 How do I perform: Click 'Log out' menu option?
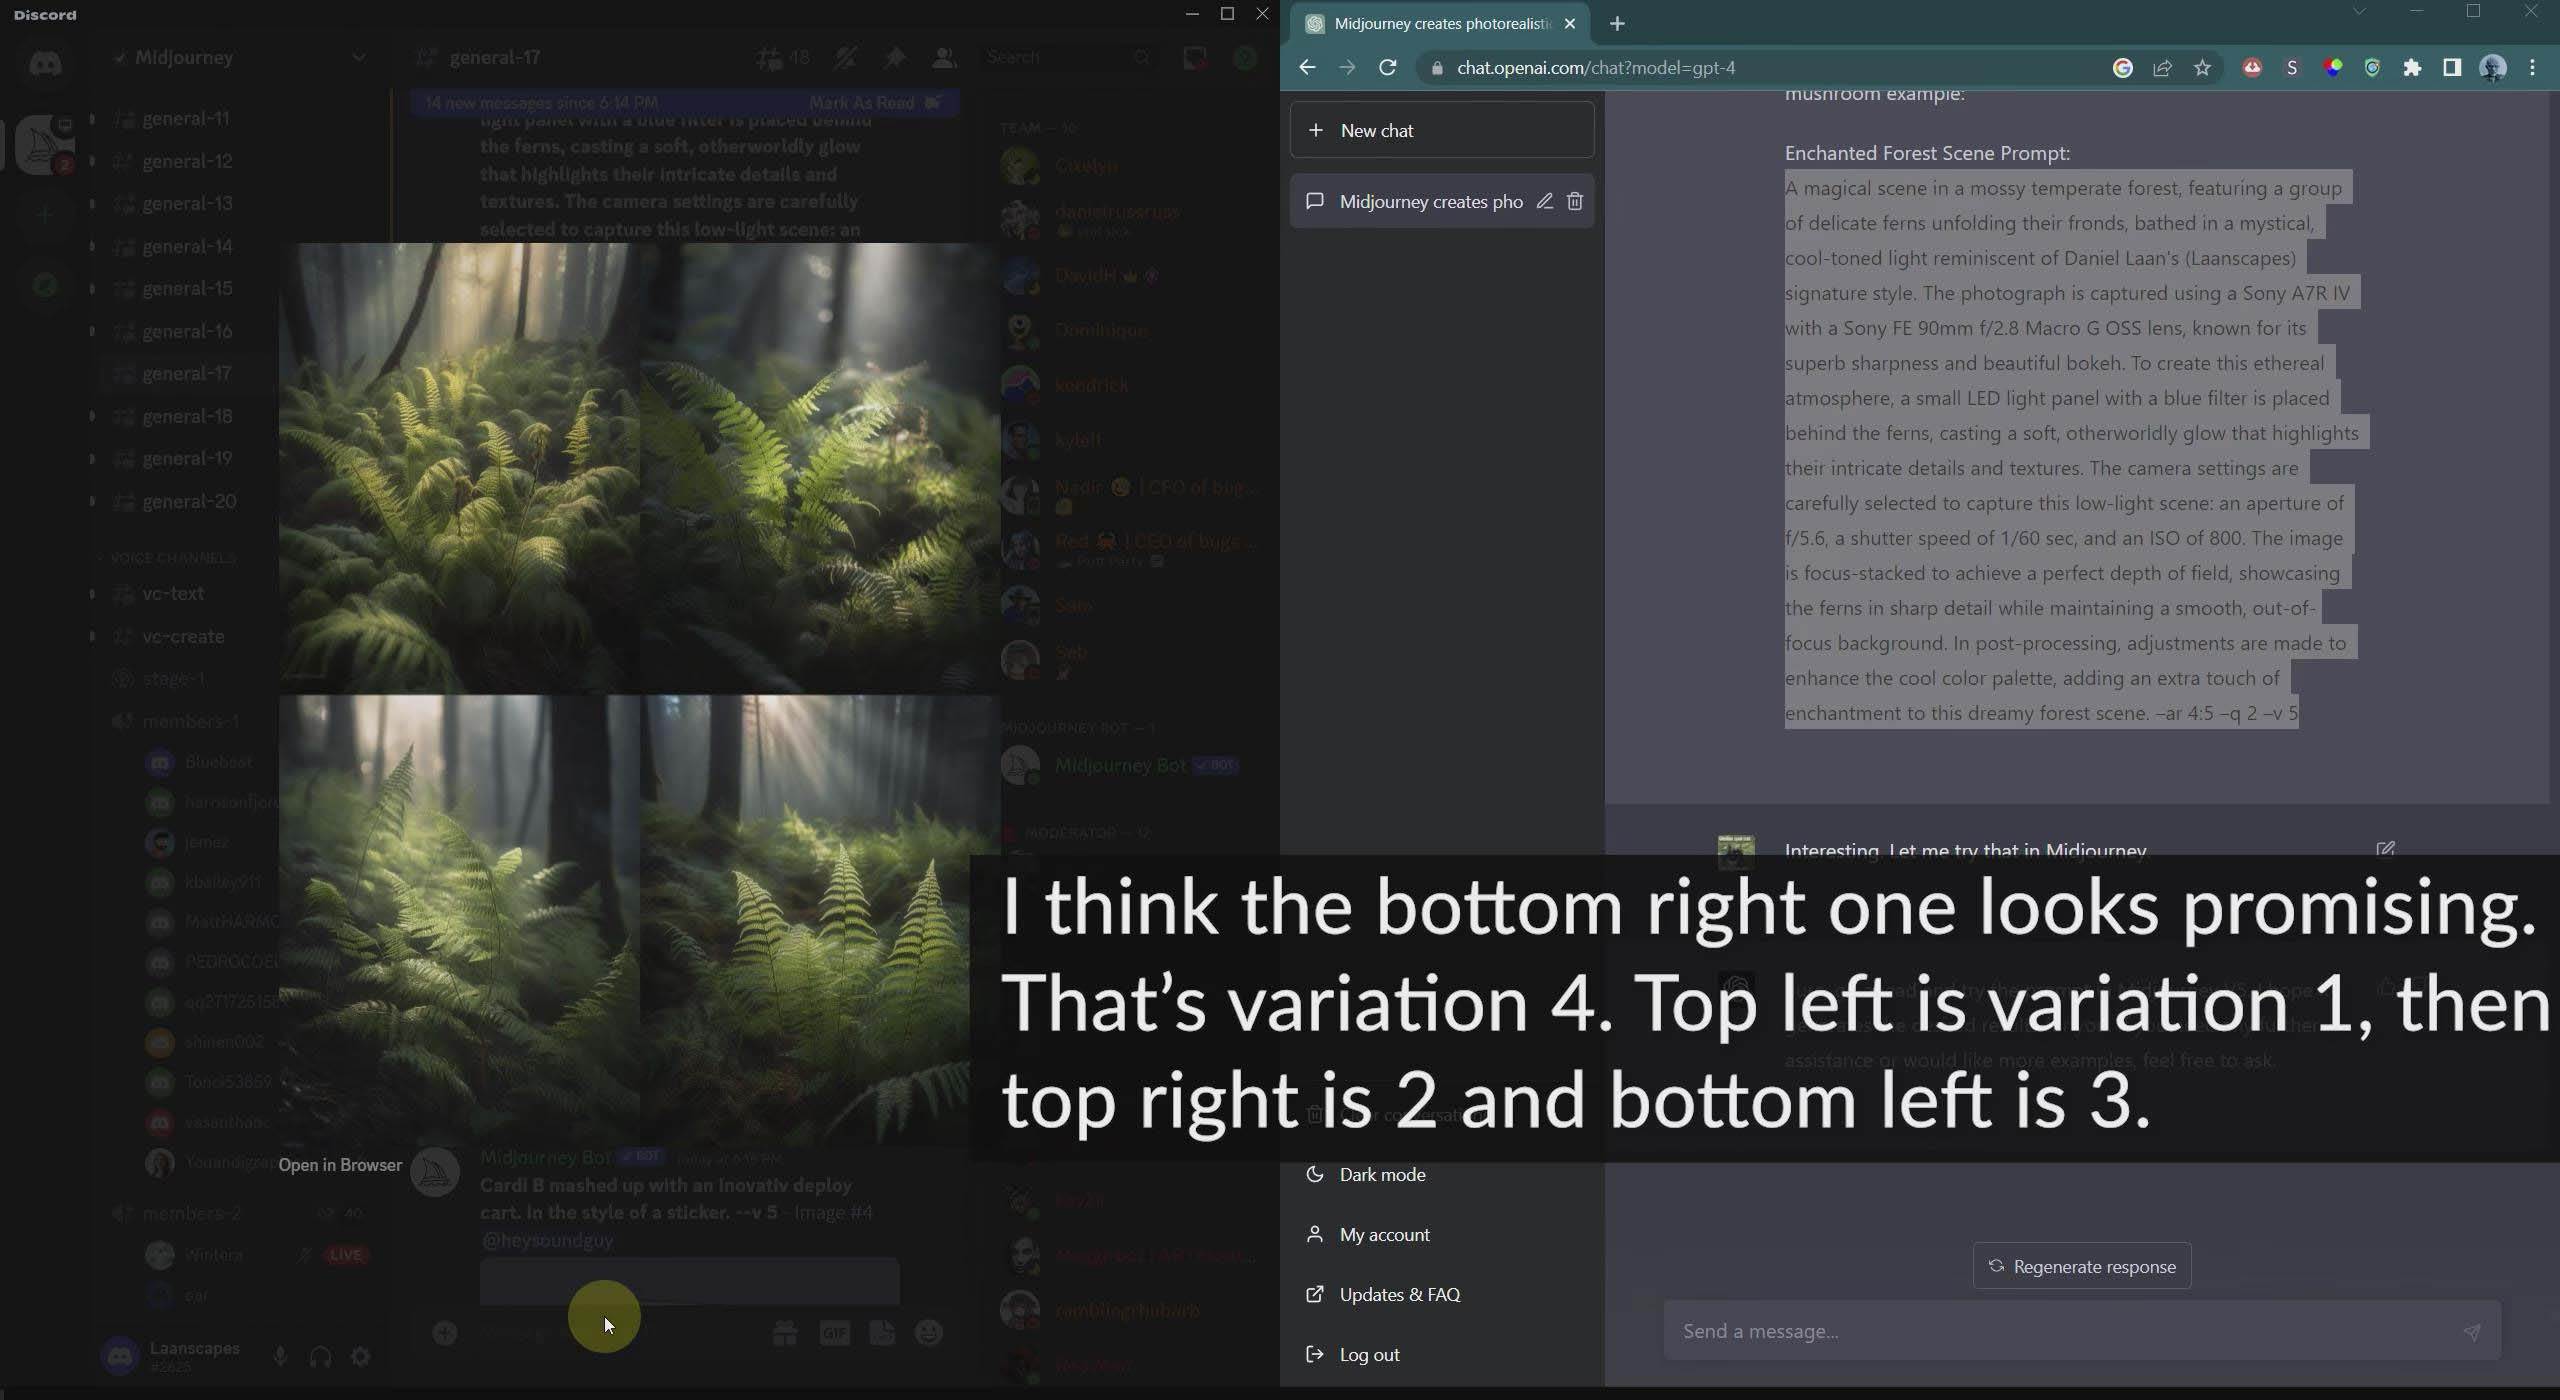[x=1371, y=1353]
